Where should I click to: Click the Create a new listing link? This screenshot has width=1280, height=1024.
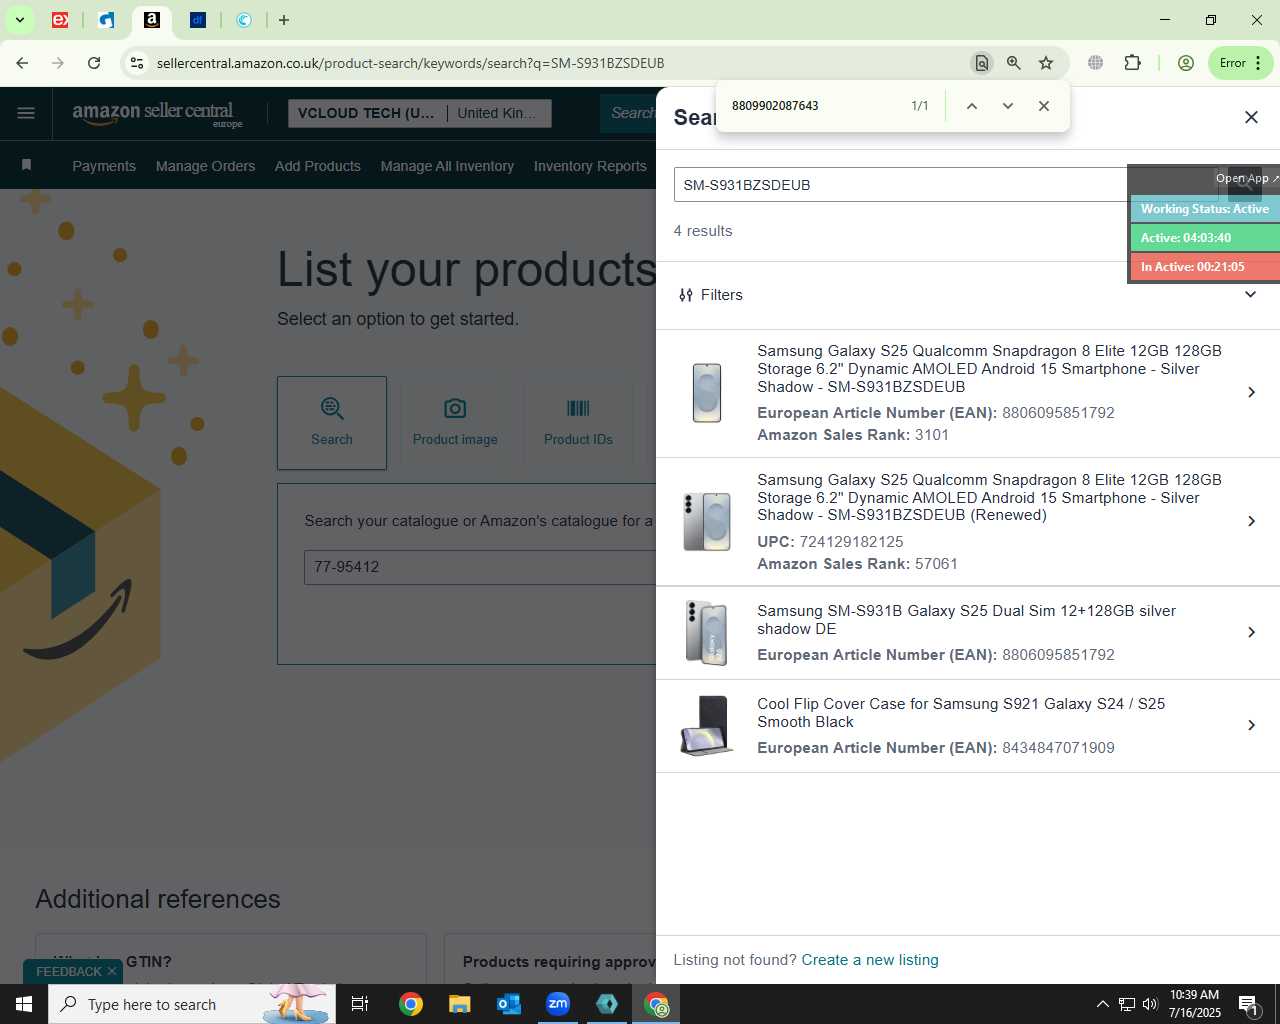click(x=870, y=960)
